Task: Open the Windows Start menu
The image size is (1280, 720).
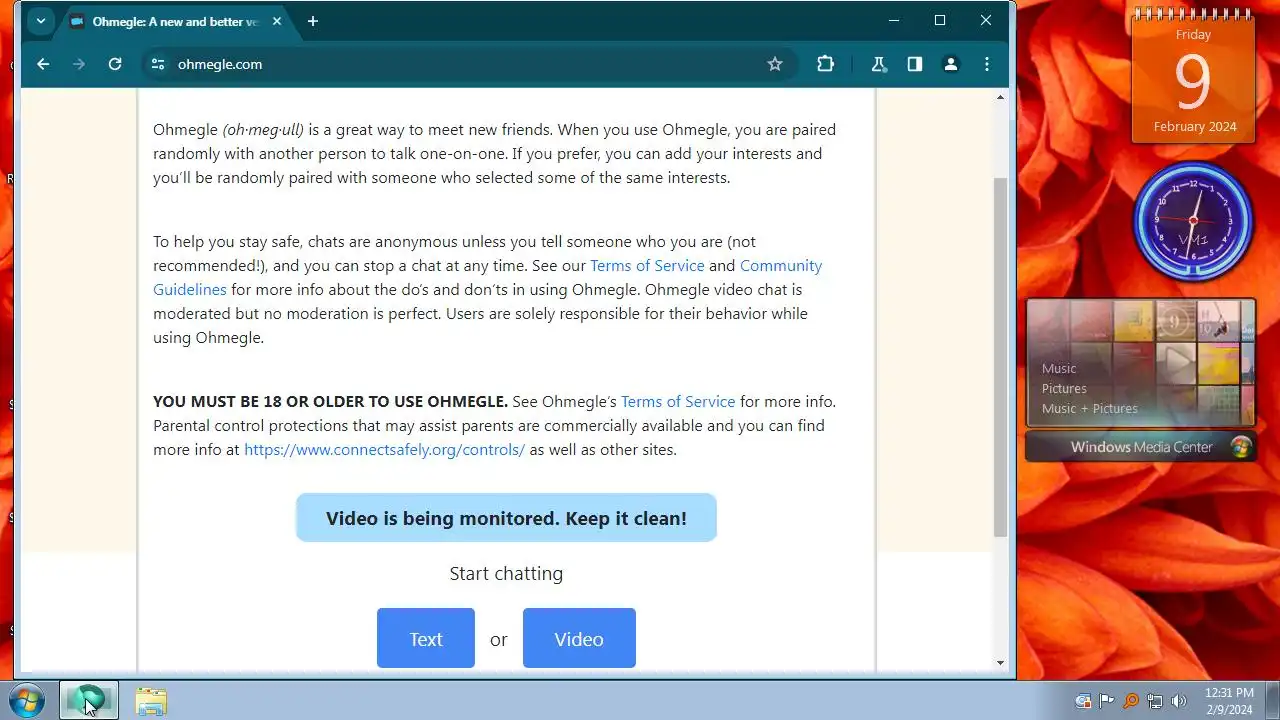Action: click(x=26, y=701)
